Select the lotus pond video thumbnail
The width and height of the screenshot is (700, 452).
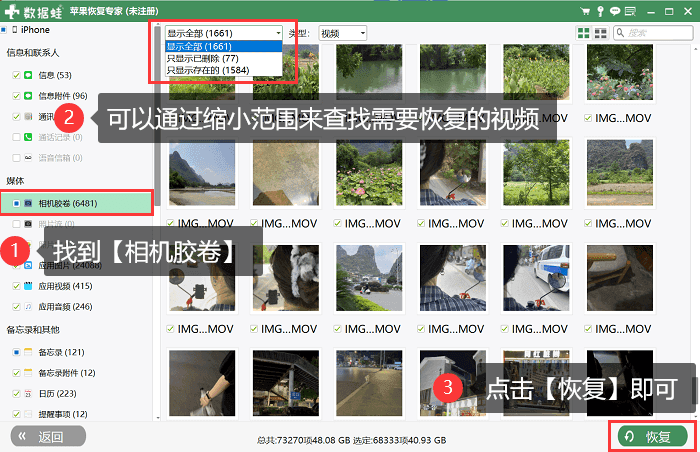[369, 172]
